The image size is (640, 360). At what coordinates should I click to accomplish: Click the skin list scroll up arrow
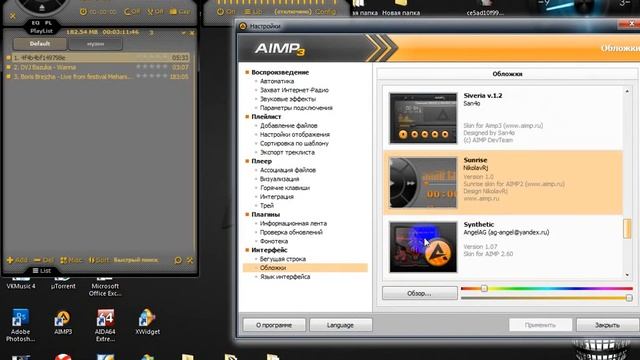(x=627, y=91)
